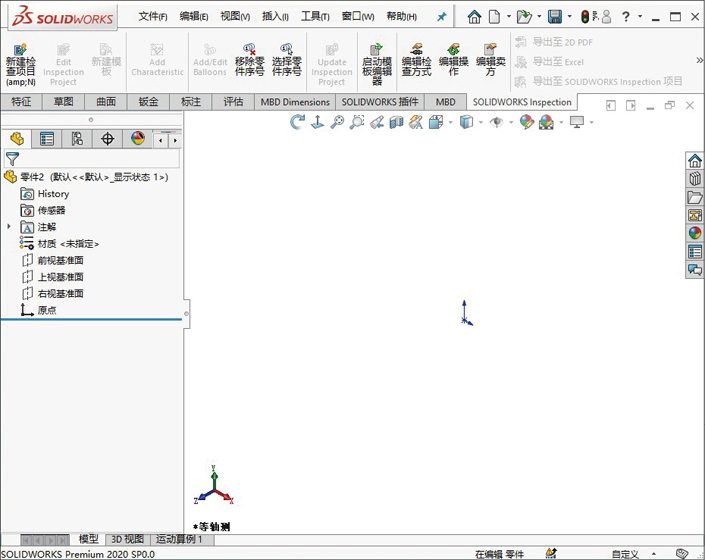705x560 pixels.
Task: Select 材质 <未指定> material item
Action: [x=59, y=244]
